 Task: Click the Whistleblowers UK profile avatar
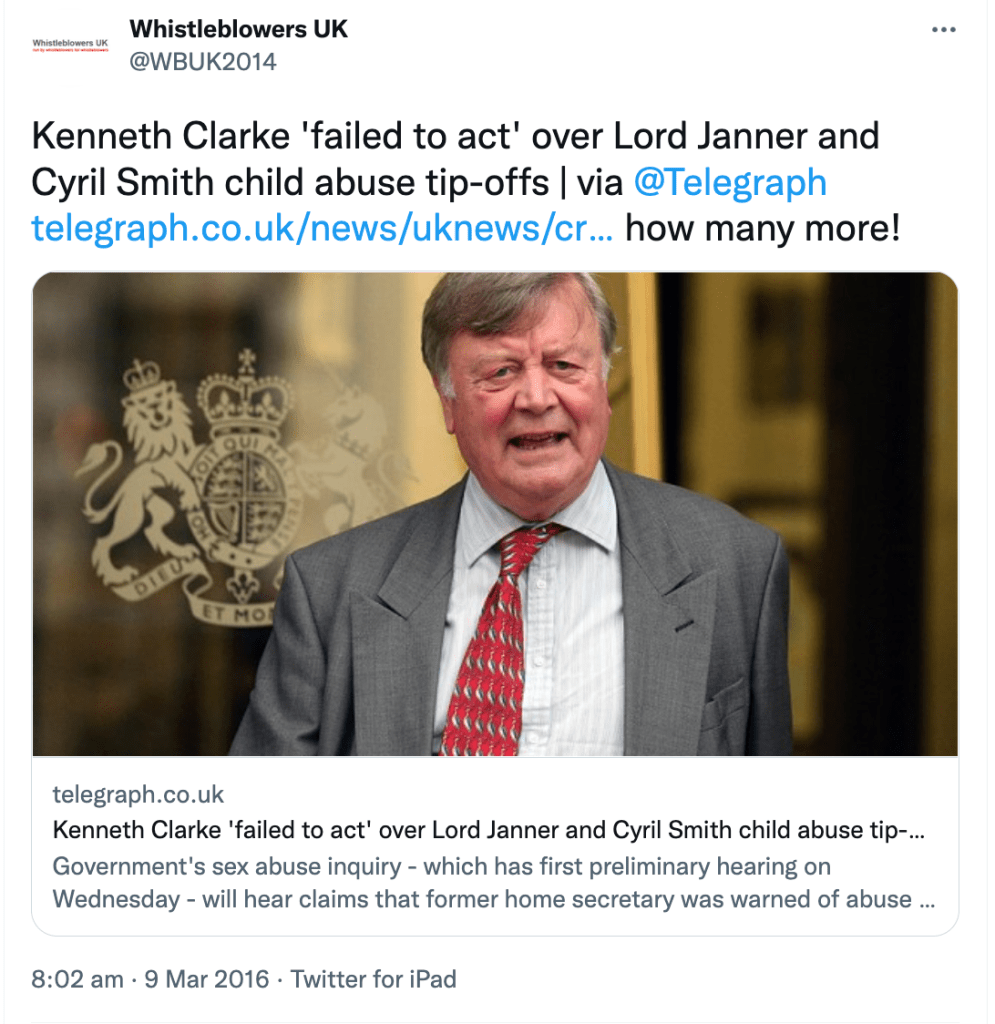70,46
